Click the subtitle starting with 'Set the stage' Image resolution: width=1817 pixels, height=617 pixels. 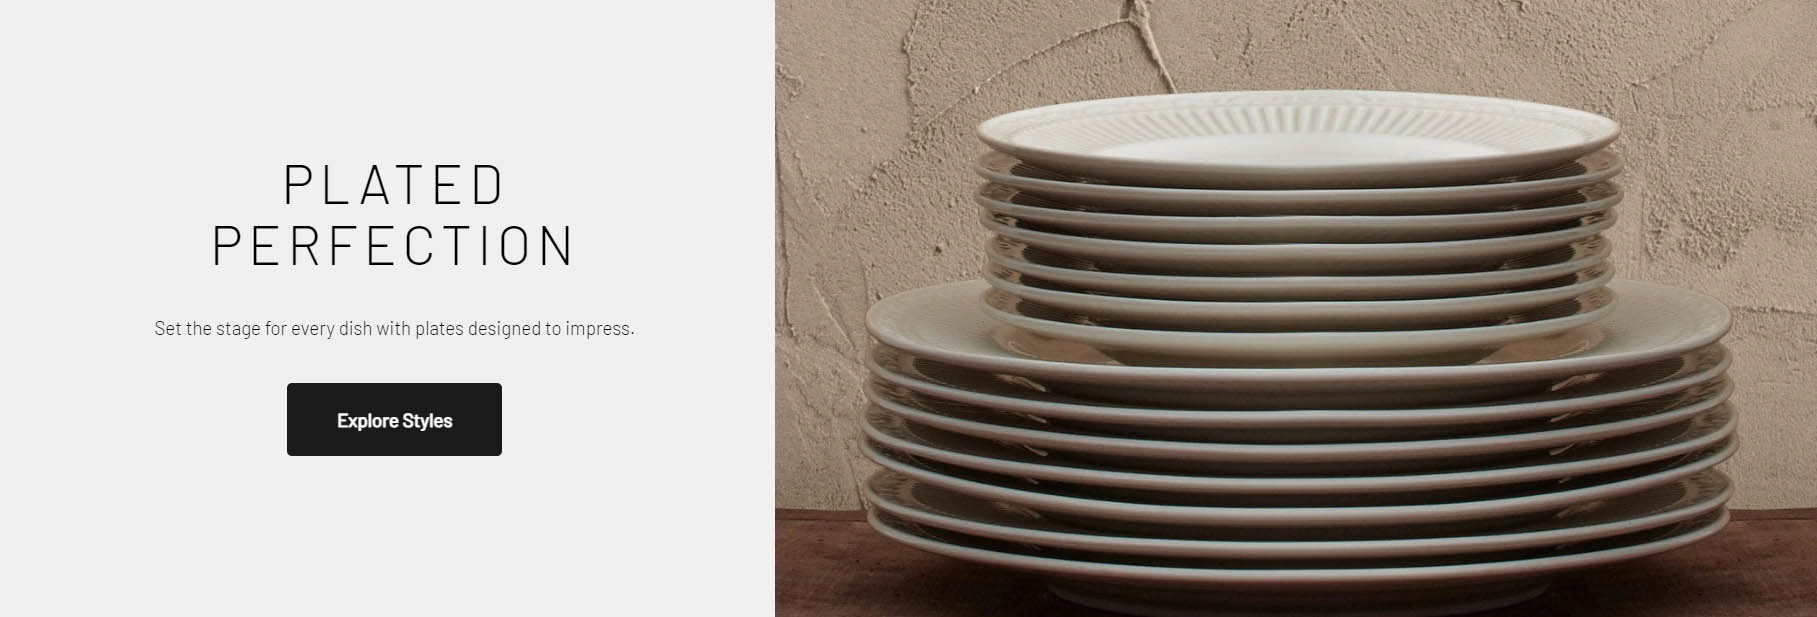(394, 328)
